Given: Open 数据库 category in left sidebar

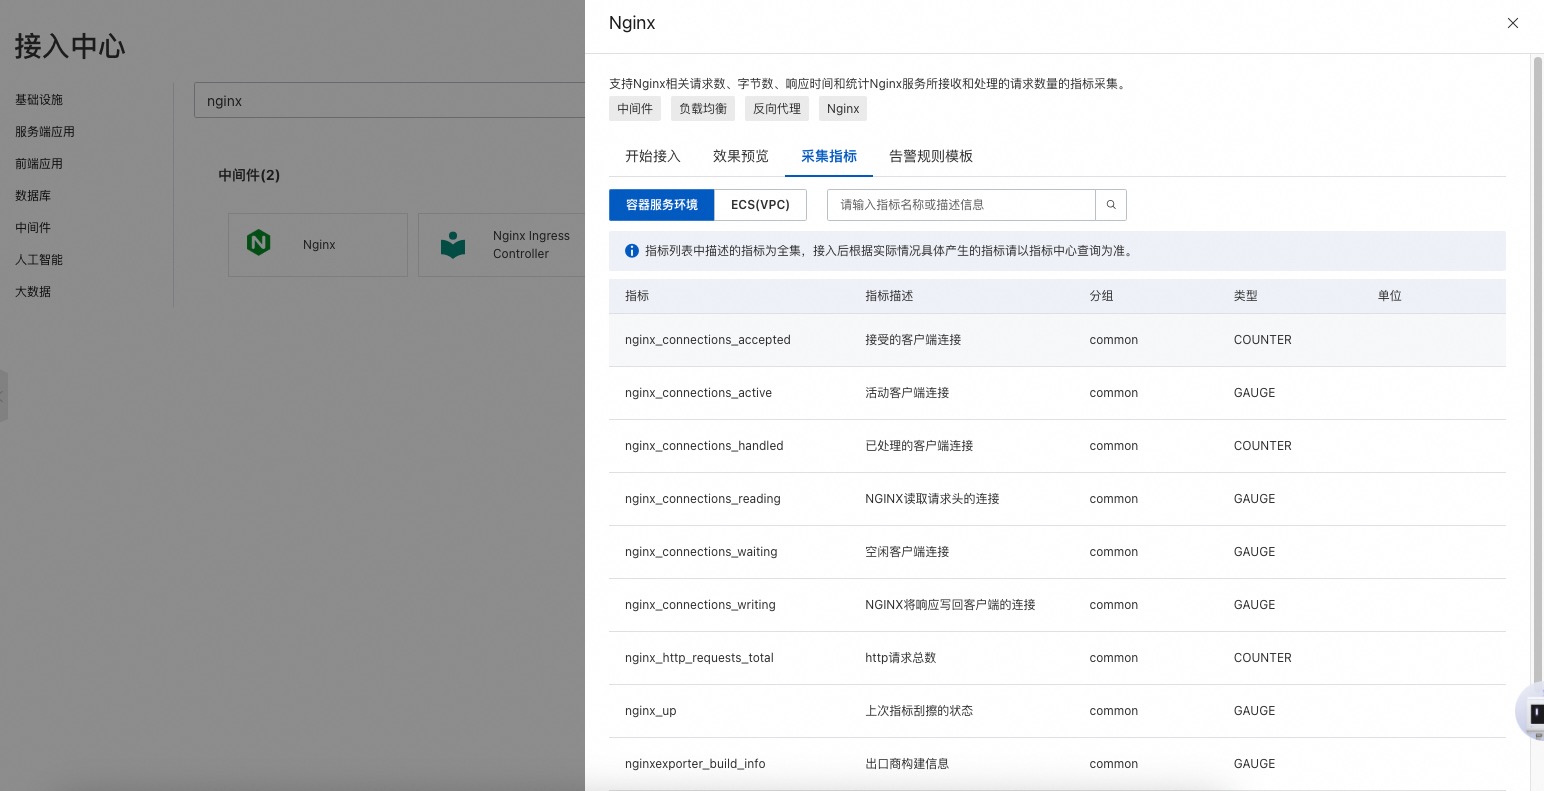Looking at the screenshot, I should click(33, 196).
